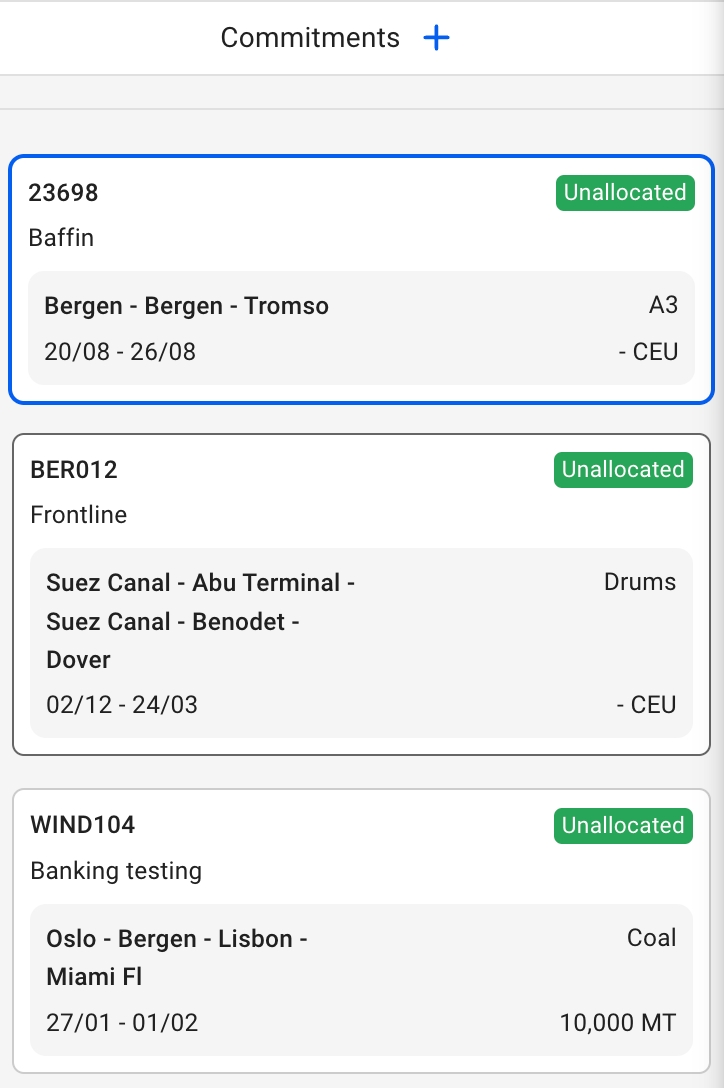Select commitment ID 23698
Image resolution: width=724 pixels, height=1088 pixels.
(x=63, y=193)
